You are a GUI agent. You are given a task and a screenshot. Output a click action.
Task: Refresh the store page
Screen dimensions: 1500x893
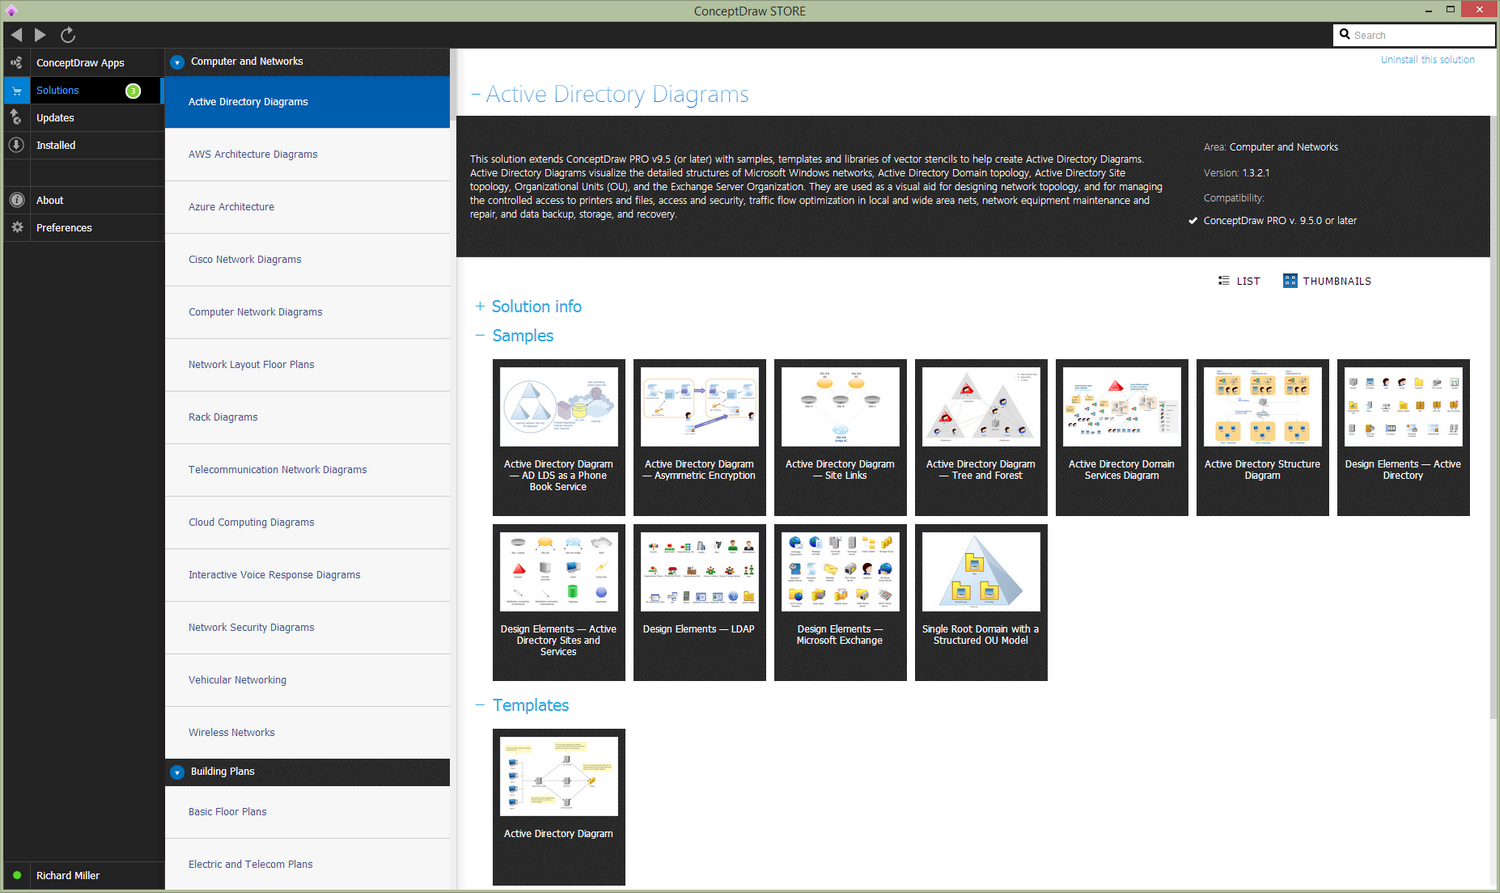pyautogui.click(x=68, y=35)
